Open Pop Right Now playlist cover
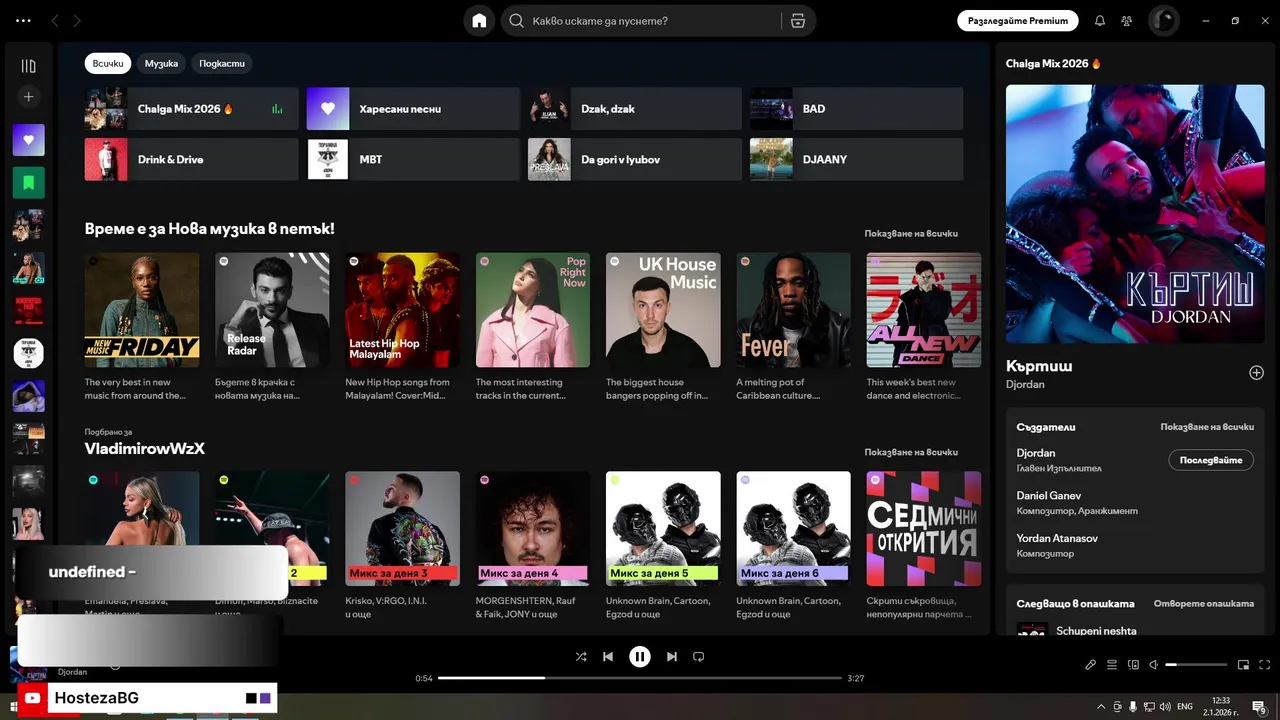 point(533,310)
